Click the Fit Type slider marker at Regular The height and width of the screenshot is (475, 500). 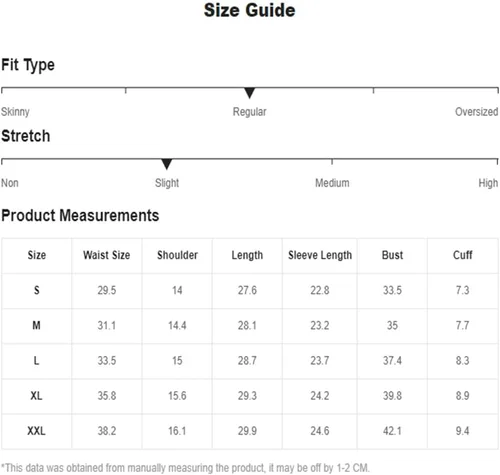[x=249, y=93]
